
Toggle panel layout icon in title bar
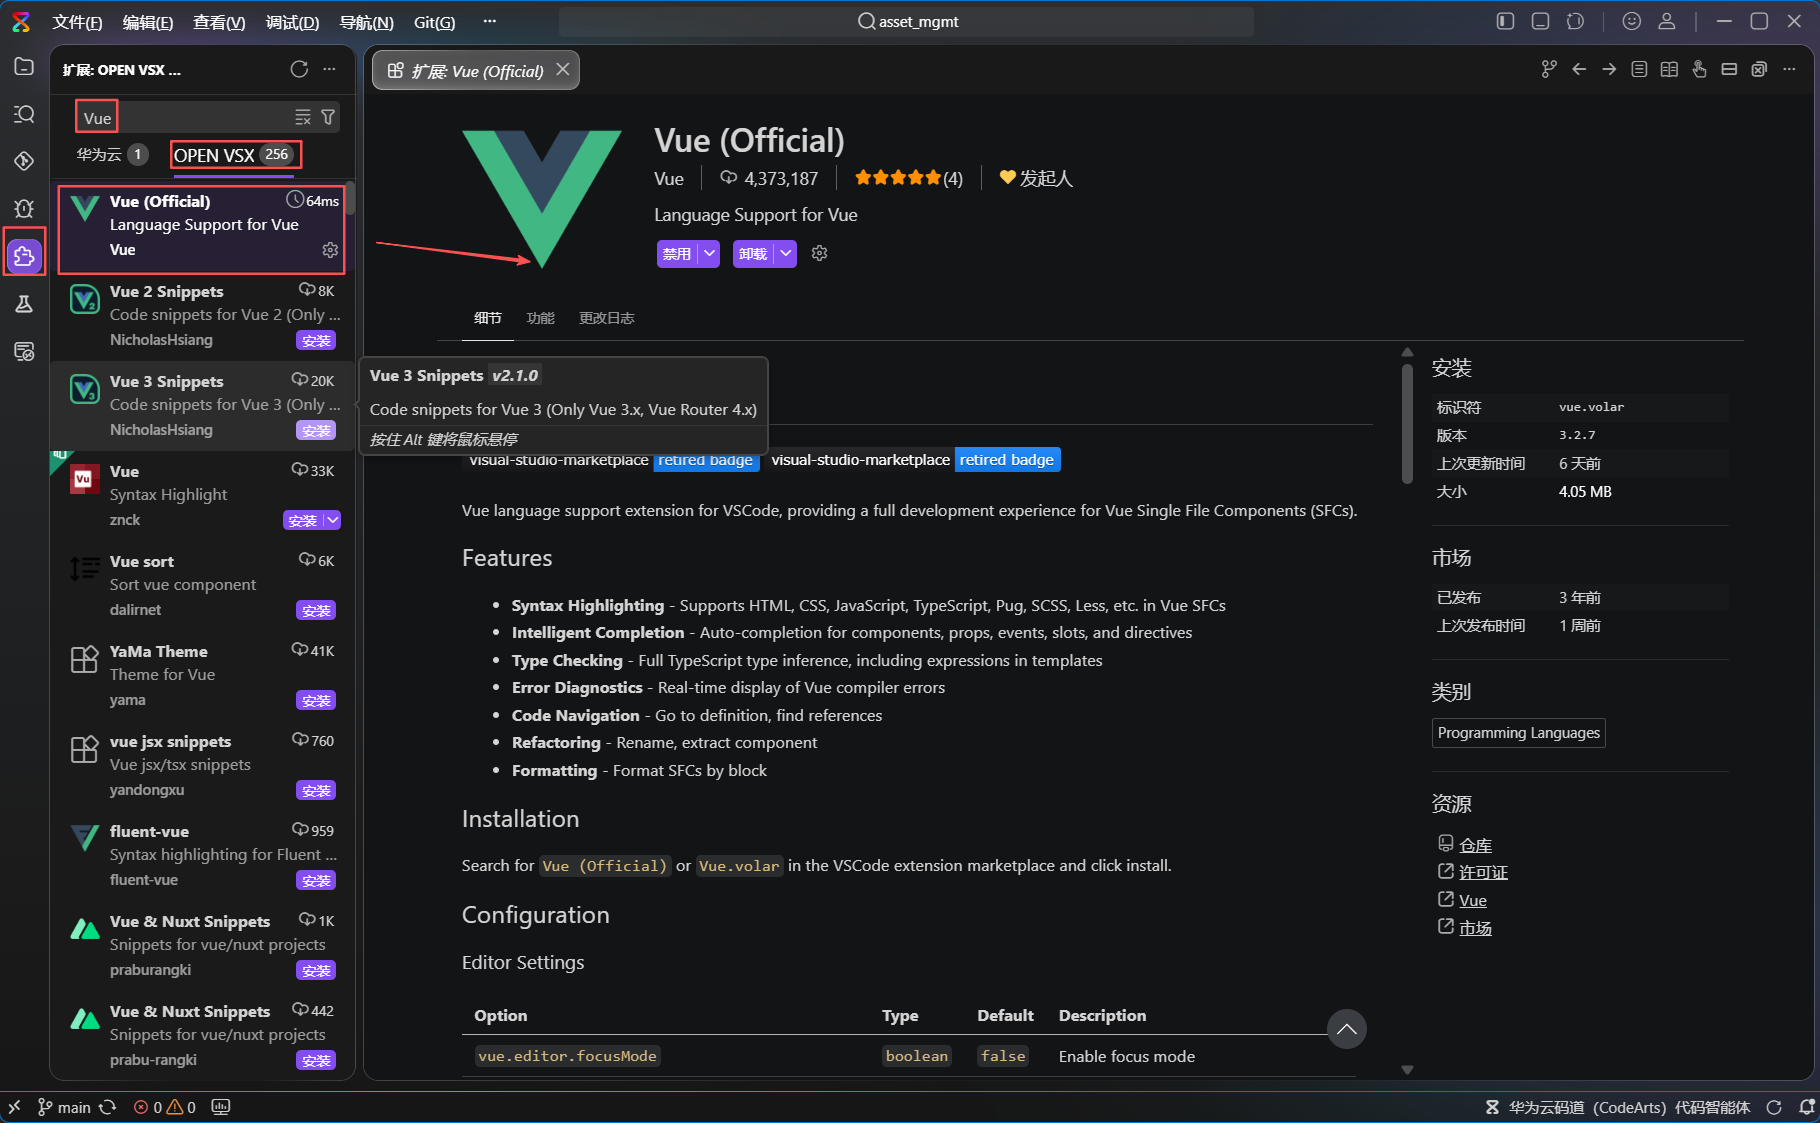click(x=1541, y=21)
